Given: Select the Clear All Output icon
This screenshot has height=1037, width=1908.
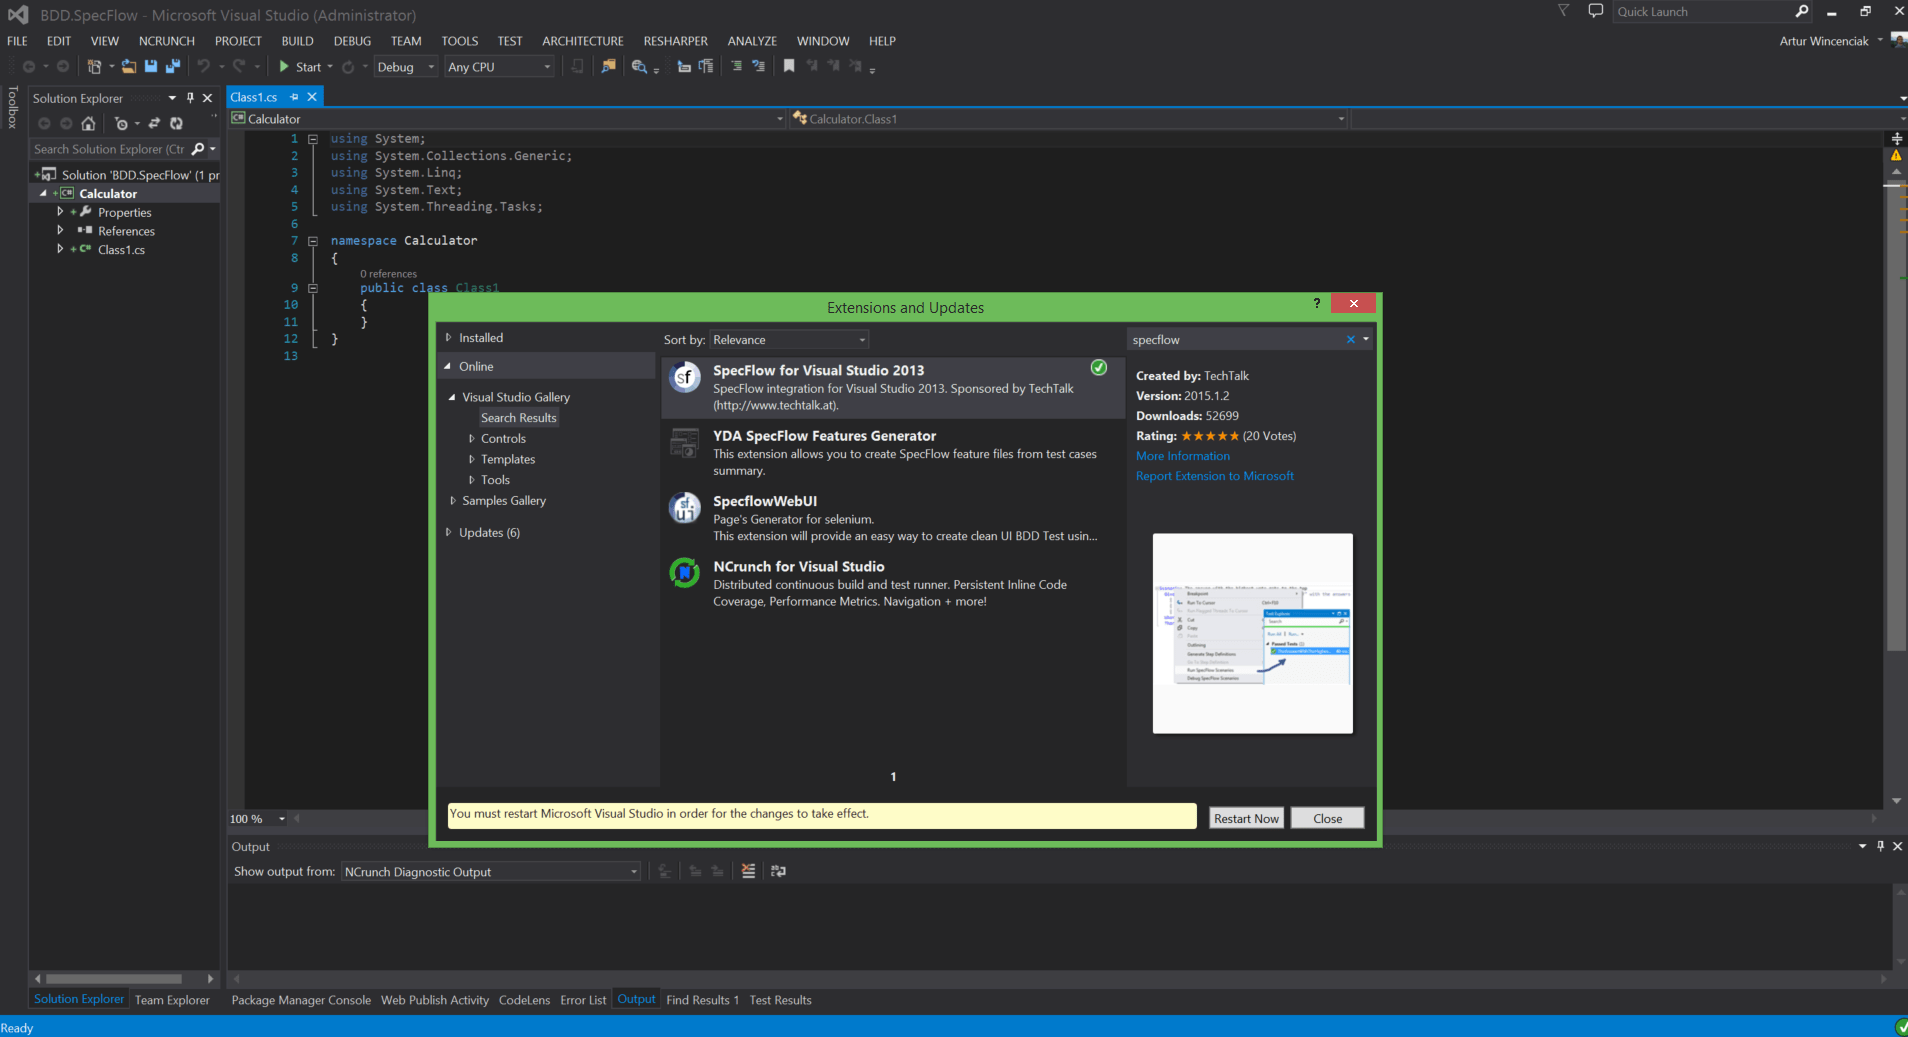Looking at the screenshot, I should tap(748, 871).
